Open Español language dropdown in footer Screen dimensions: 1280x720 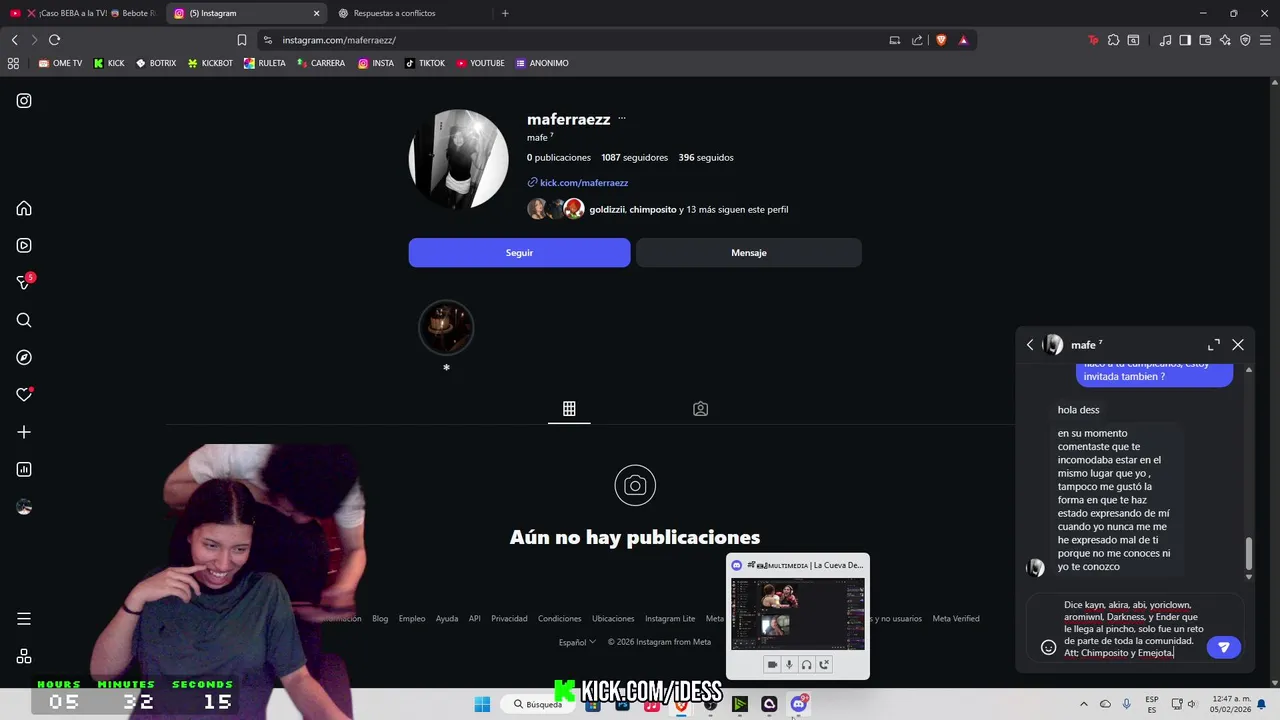(x=577, y=642)
